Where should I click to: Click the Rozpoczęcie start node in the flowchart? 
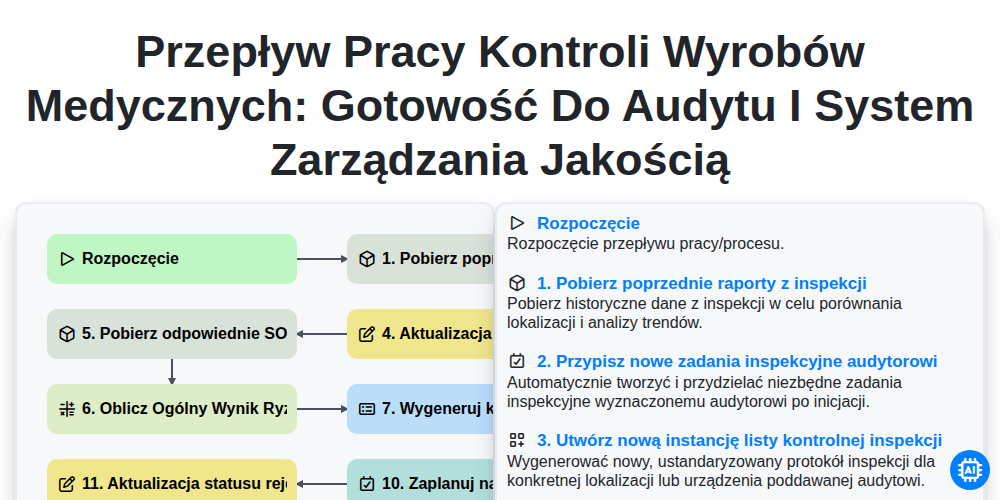coord(172,259)
